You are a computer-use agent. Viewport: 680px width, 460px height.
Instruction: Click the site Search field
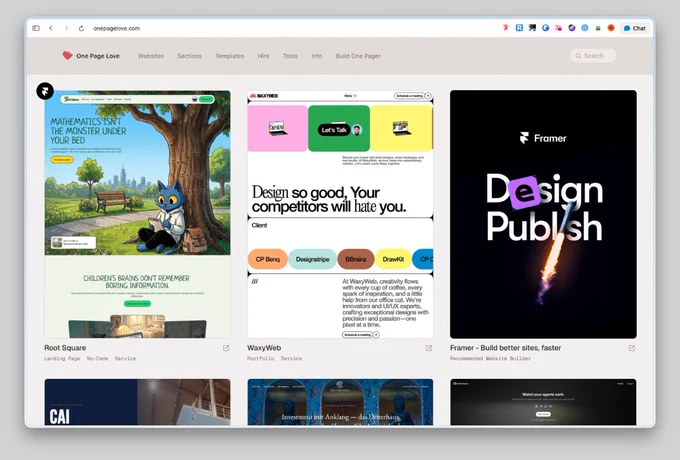click(x=593, y=55)
